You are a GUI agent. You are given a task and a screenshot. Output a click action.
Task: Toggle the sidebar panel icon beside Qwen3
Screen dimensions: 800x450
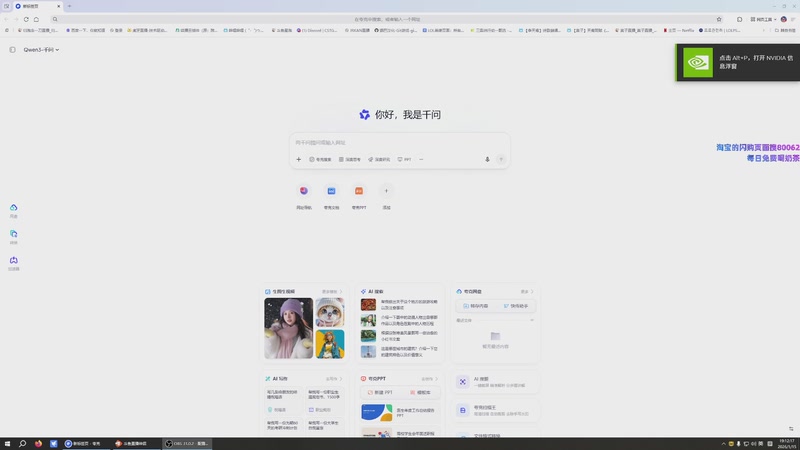pyautogui.click(x=12, y=49)
